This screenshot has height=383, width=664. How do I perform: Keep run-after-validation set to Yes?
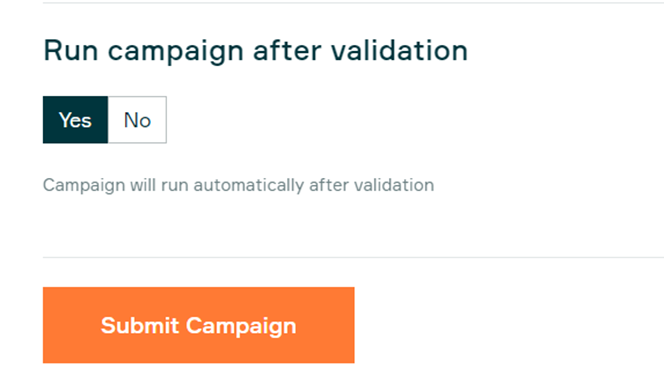75,120
